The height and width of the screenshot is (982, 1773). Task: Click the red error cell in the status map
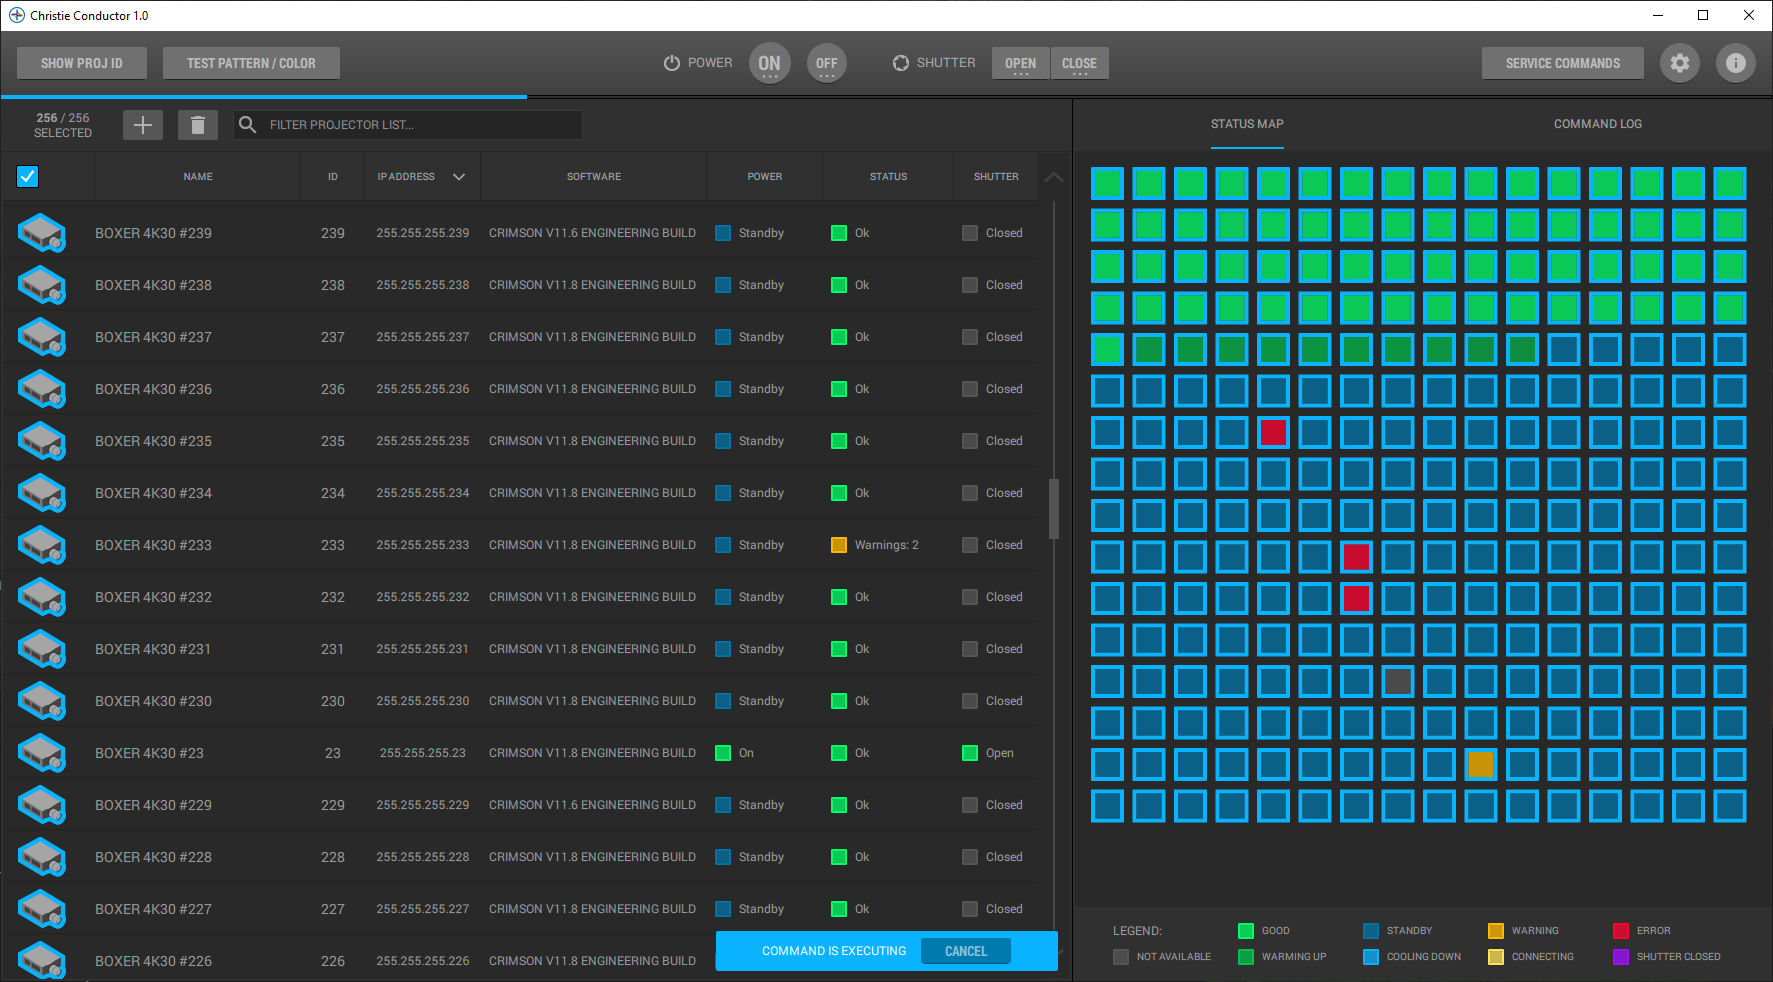coord(1273,432)
